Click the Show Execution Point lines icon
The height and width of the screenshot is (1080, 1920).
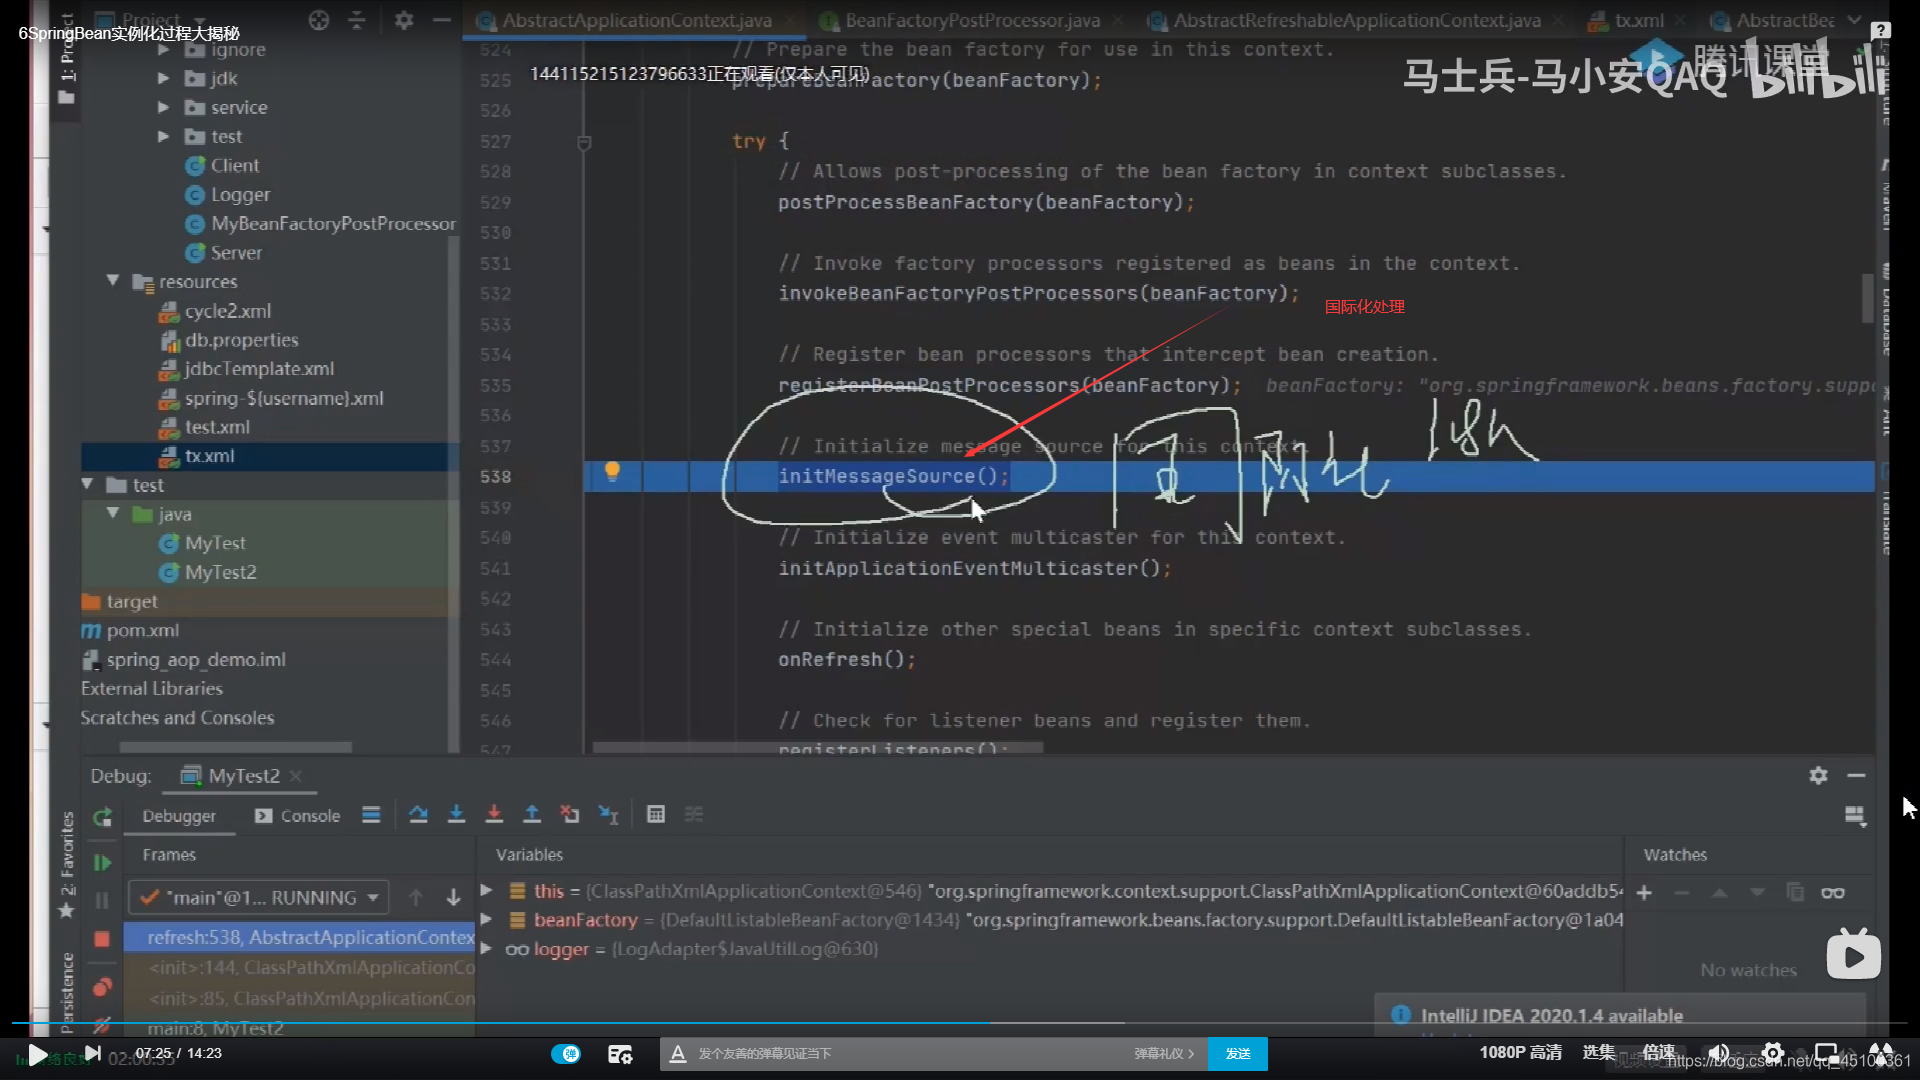coord(371,815)
